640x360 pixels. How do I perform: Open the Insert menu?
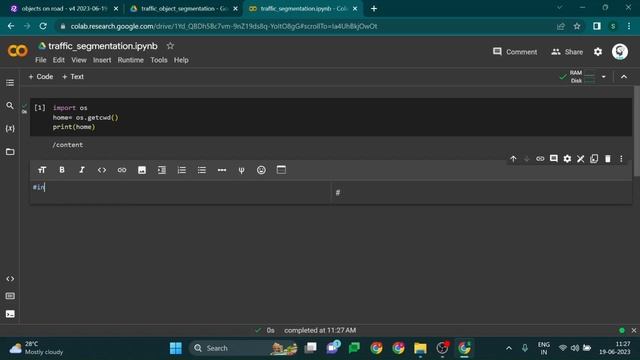point(102,60)
